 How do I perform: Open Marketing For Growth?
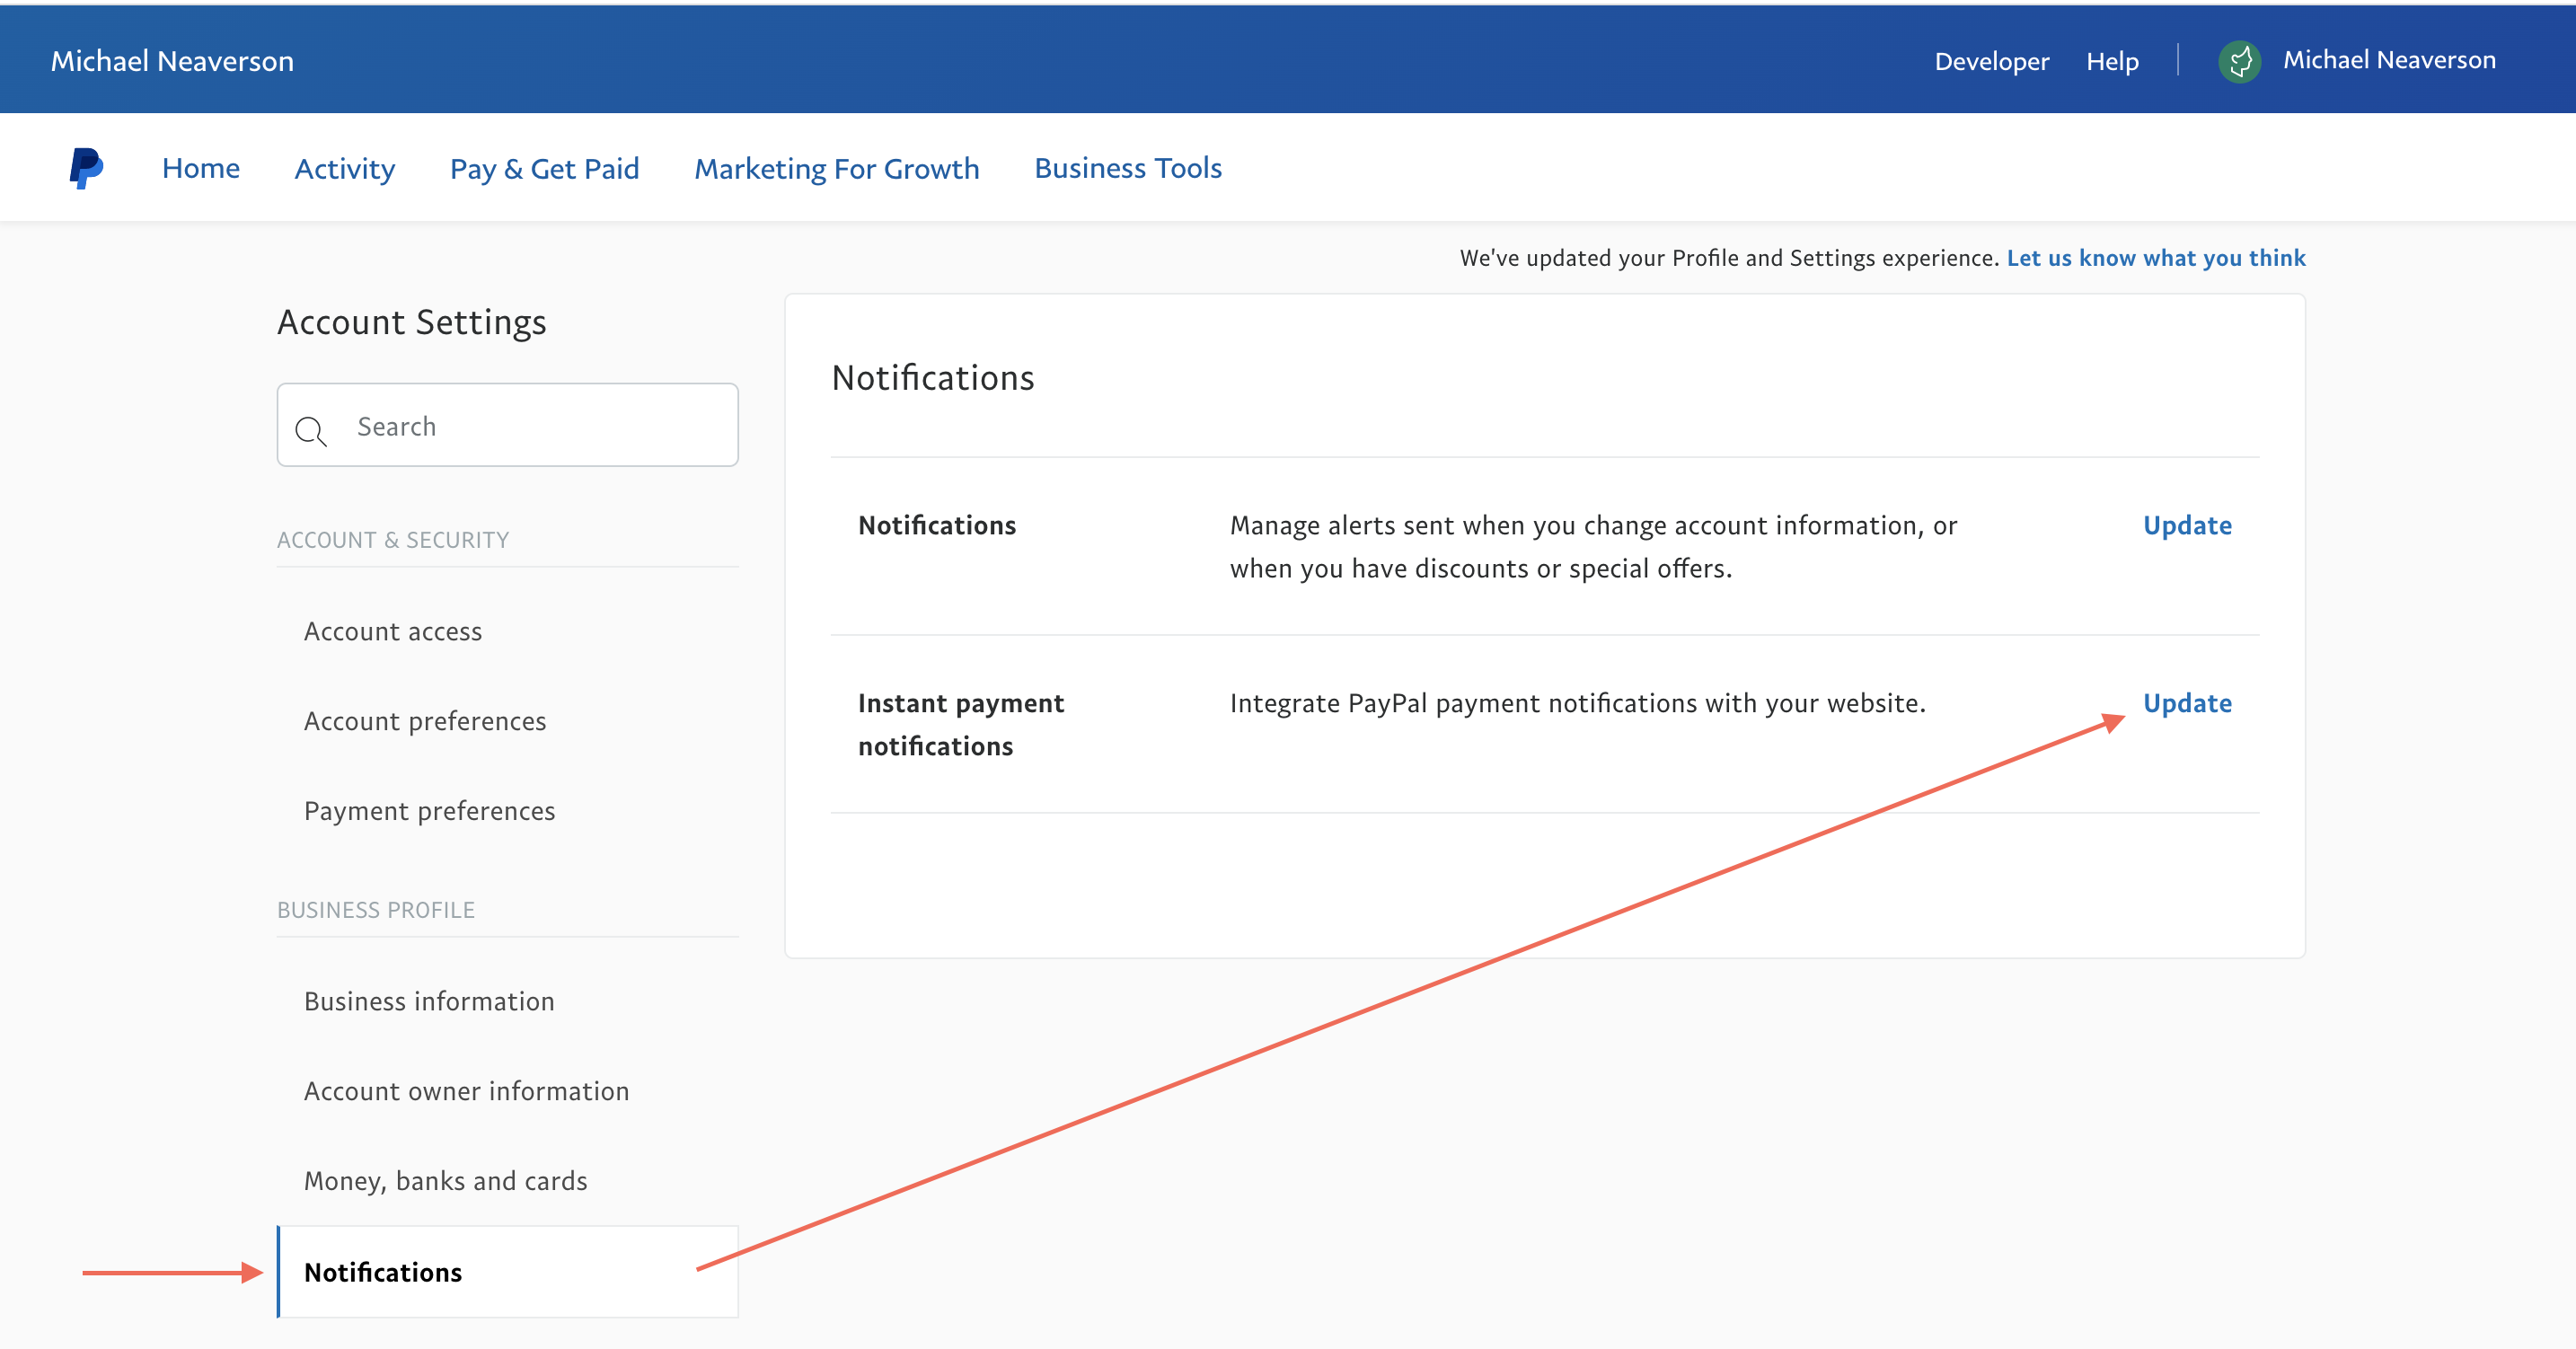pos(837,167)
